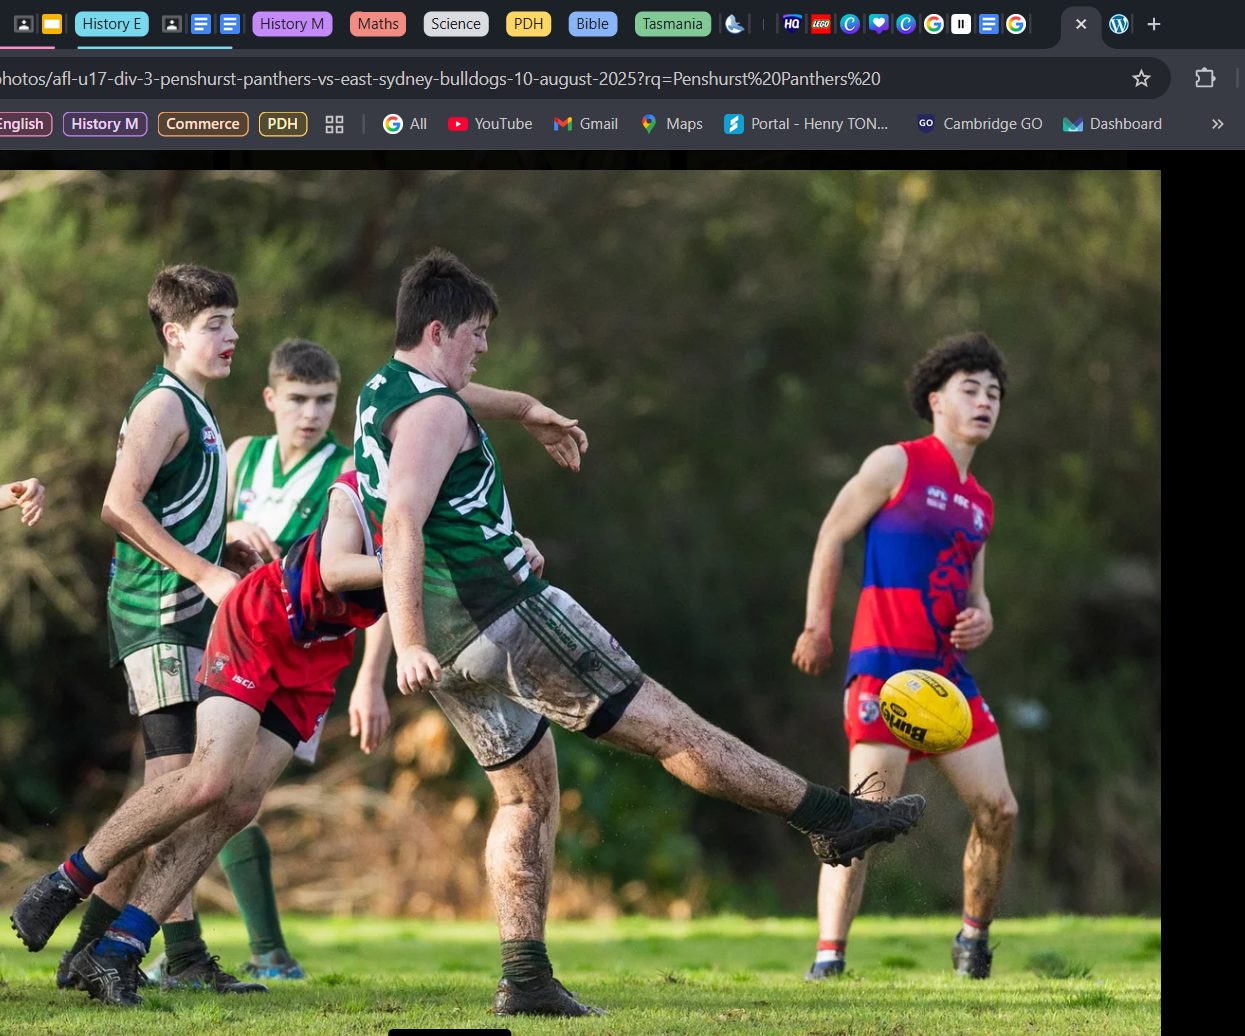Toggle the Bible tab group
The width and height of the screenshot is (1245, 1036).
pyautogui.click(x=592, y=24)
